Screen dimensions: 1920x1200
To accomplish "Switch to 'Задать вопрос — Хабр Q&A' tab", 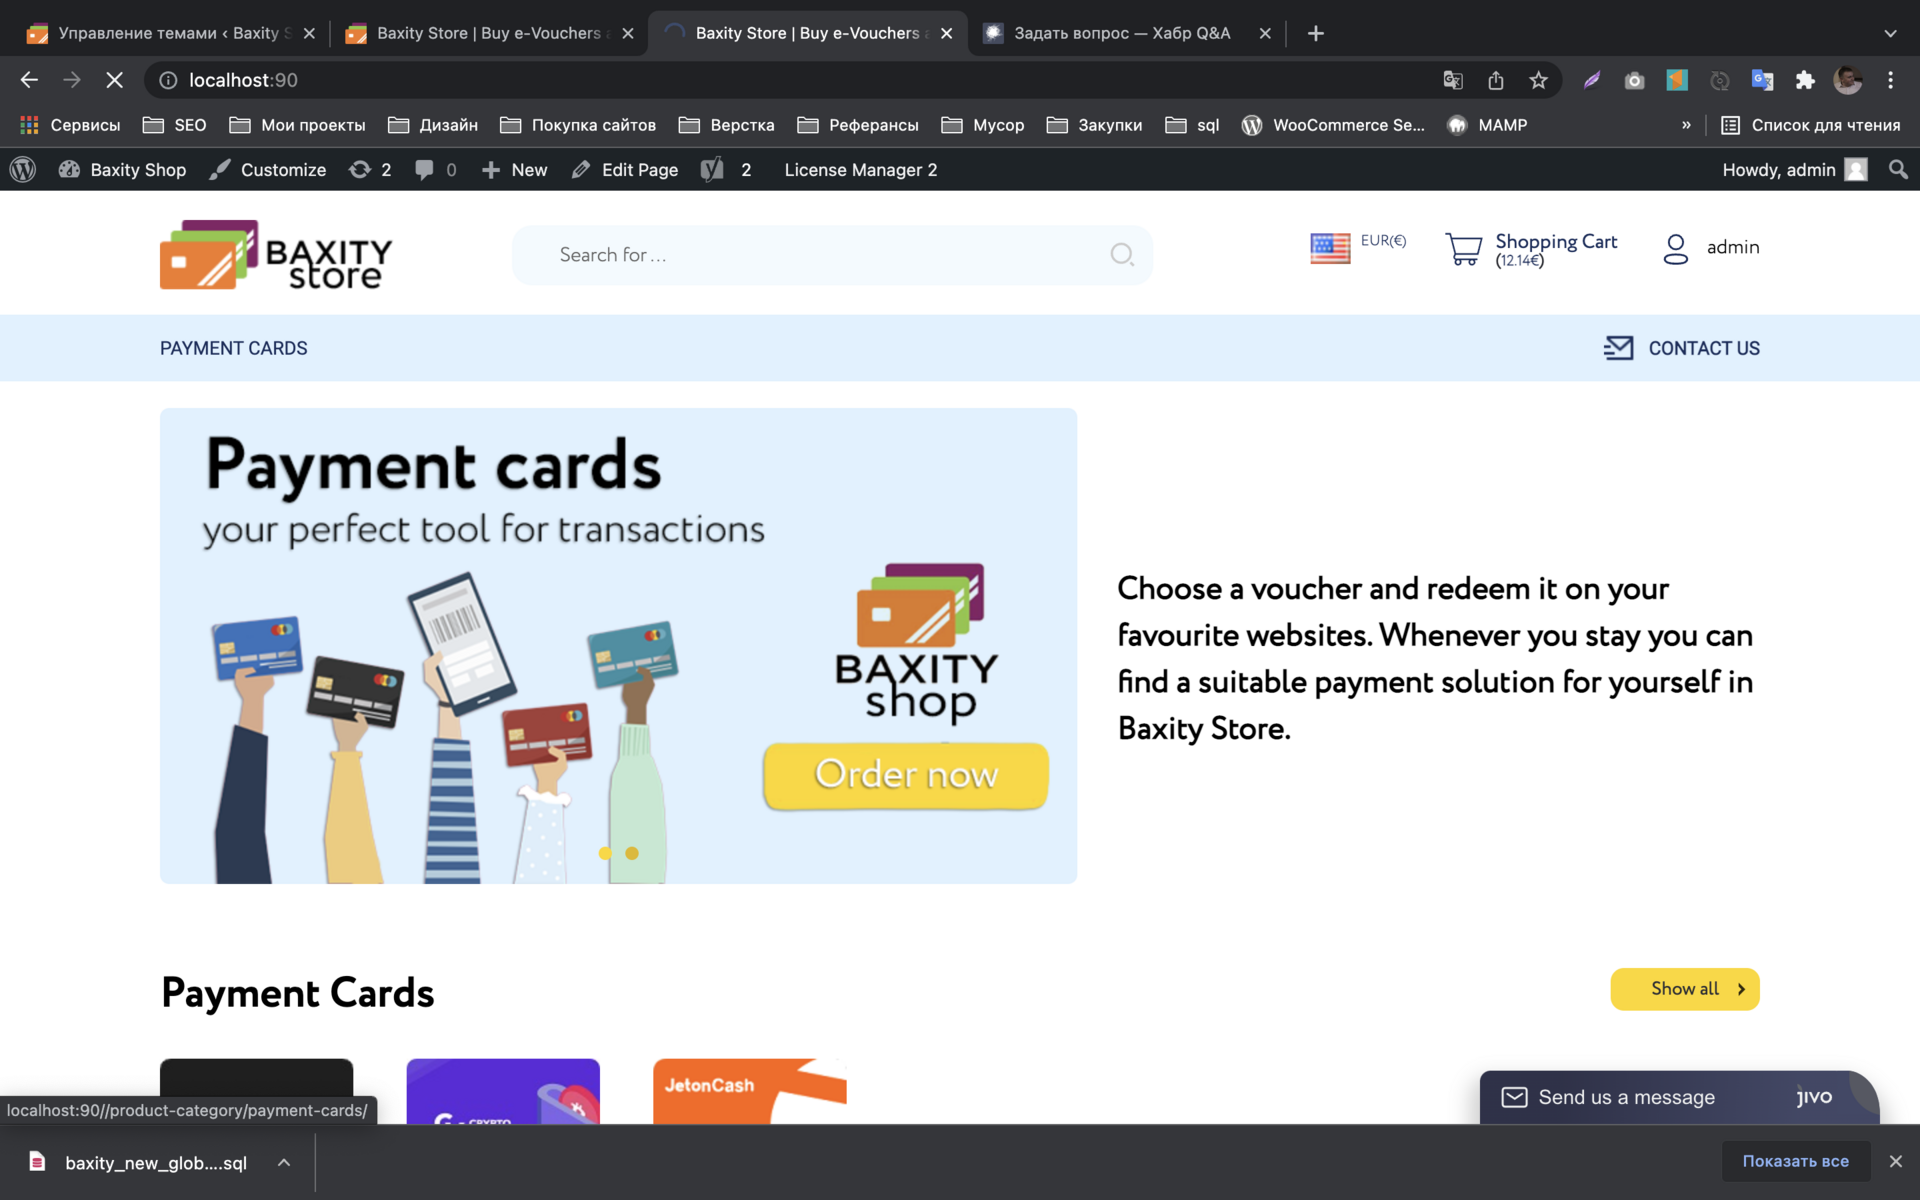I will pos(1125,33).
